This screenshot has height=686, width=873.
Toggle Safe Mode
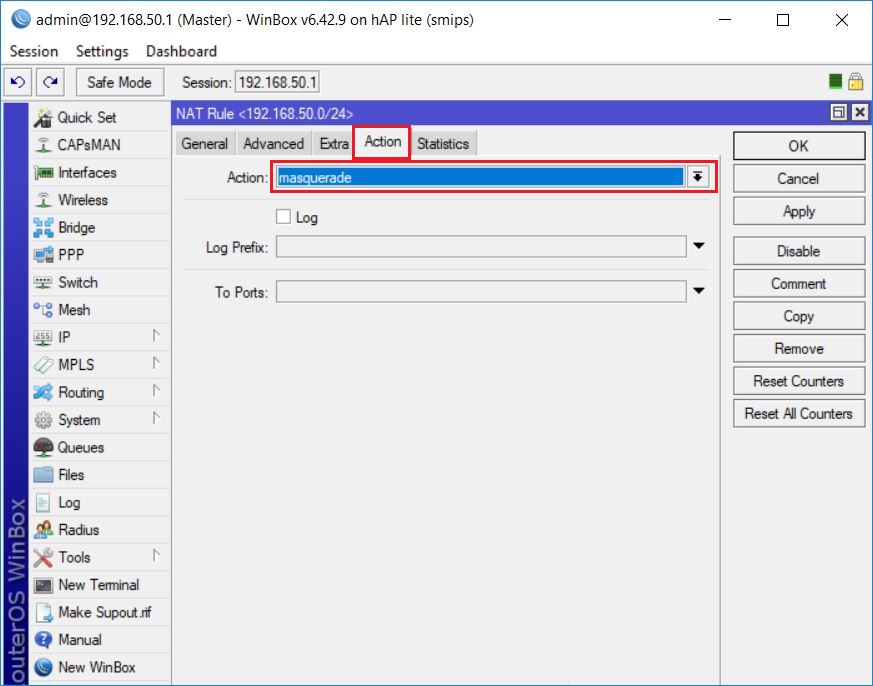point(120,82)
